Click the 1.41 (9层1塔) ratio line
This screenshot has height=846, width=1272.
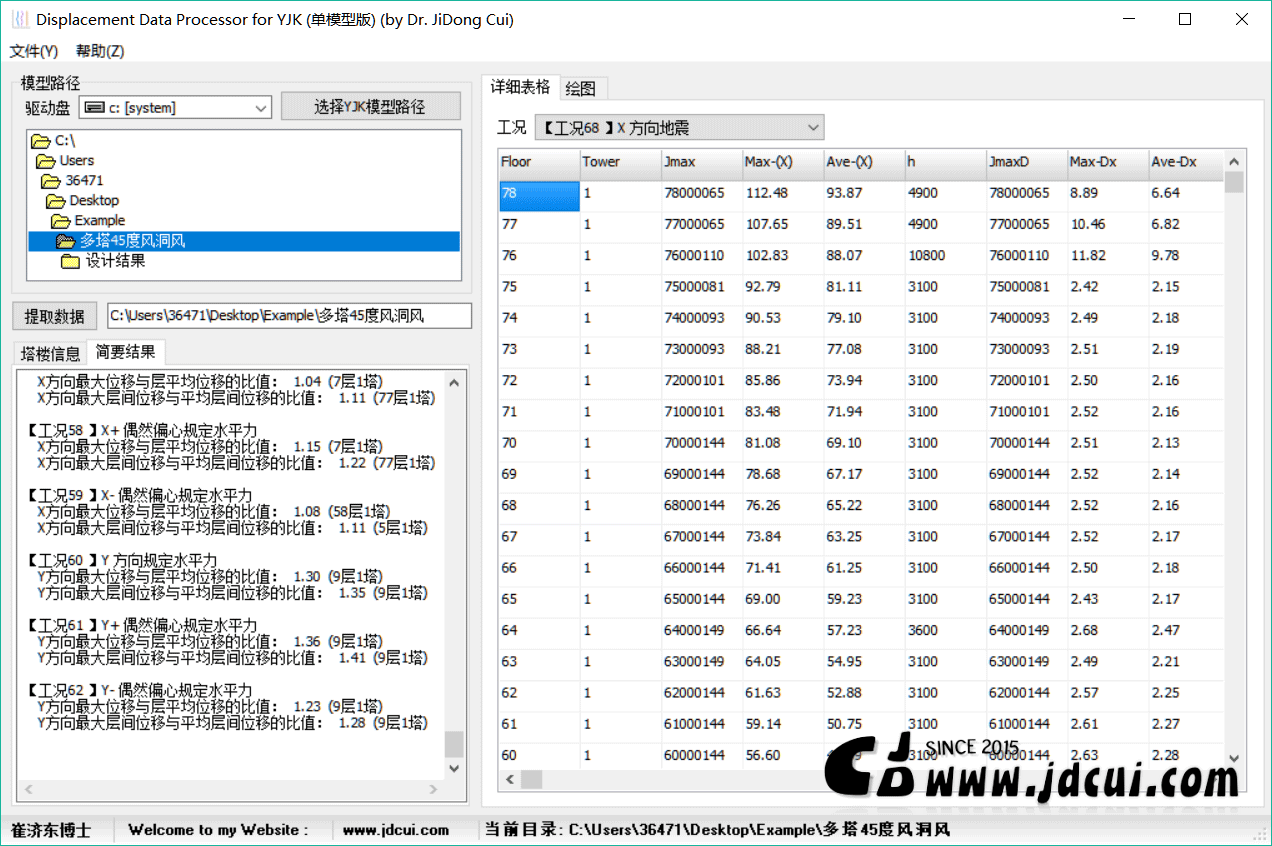click(x=232, y=658)
